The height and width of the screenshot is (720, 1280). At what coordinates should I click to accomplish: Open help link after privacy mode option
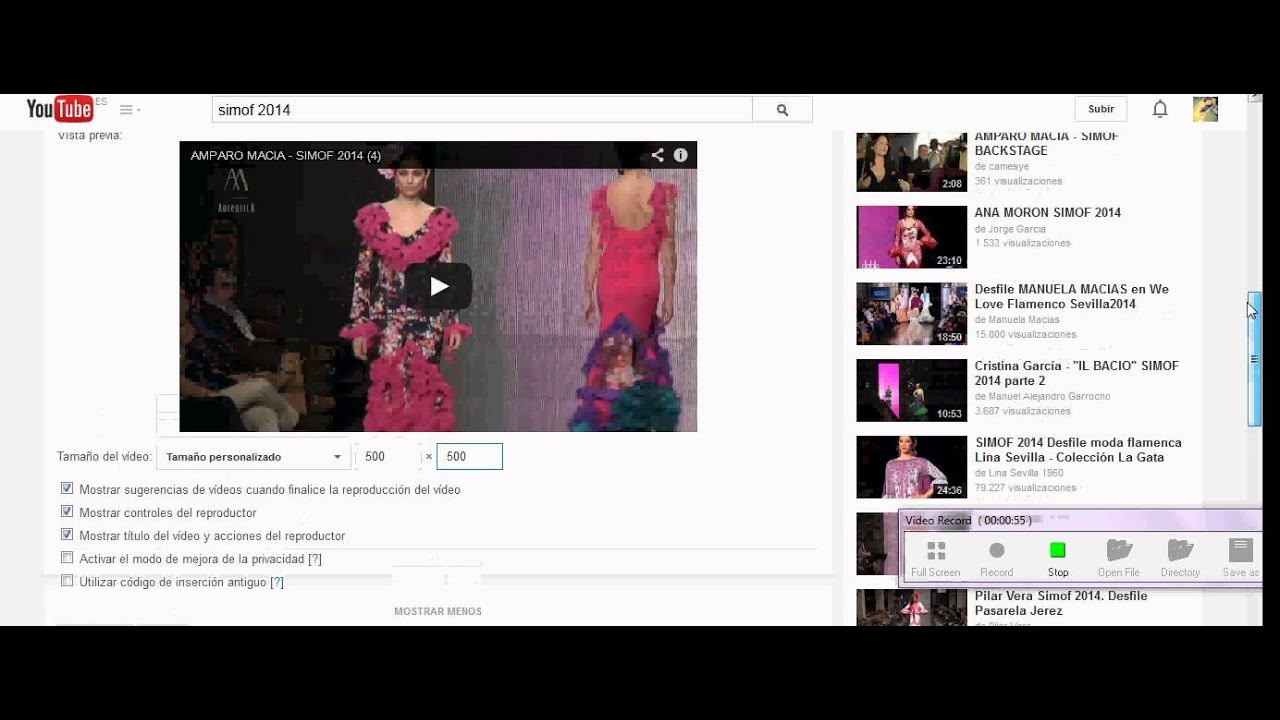(315, 559)
